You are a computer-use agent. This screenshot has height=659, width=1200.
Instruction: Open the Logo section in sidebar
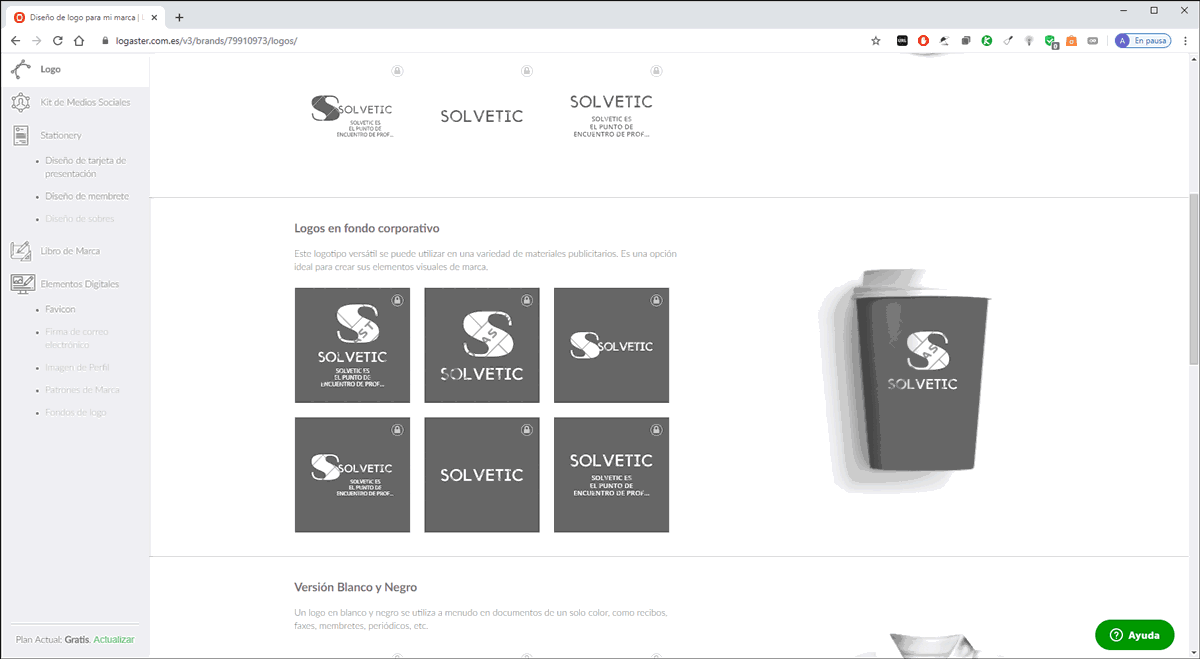50,69
